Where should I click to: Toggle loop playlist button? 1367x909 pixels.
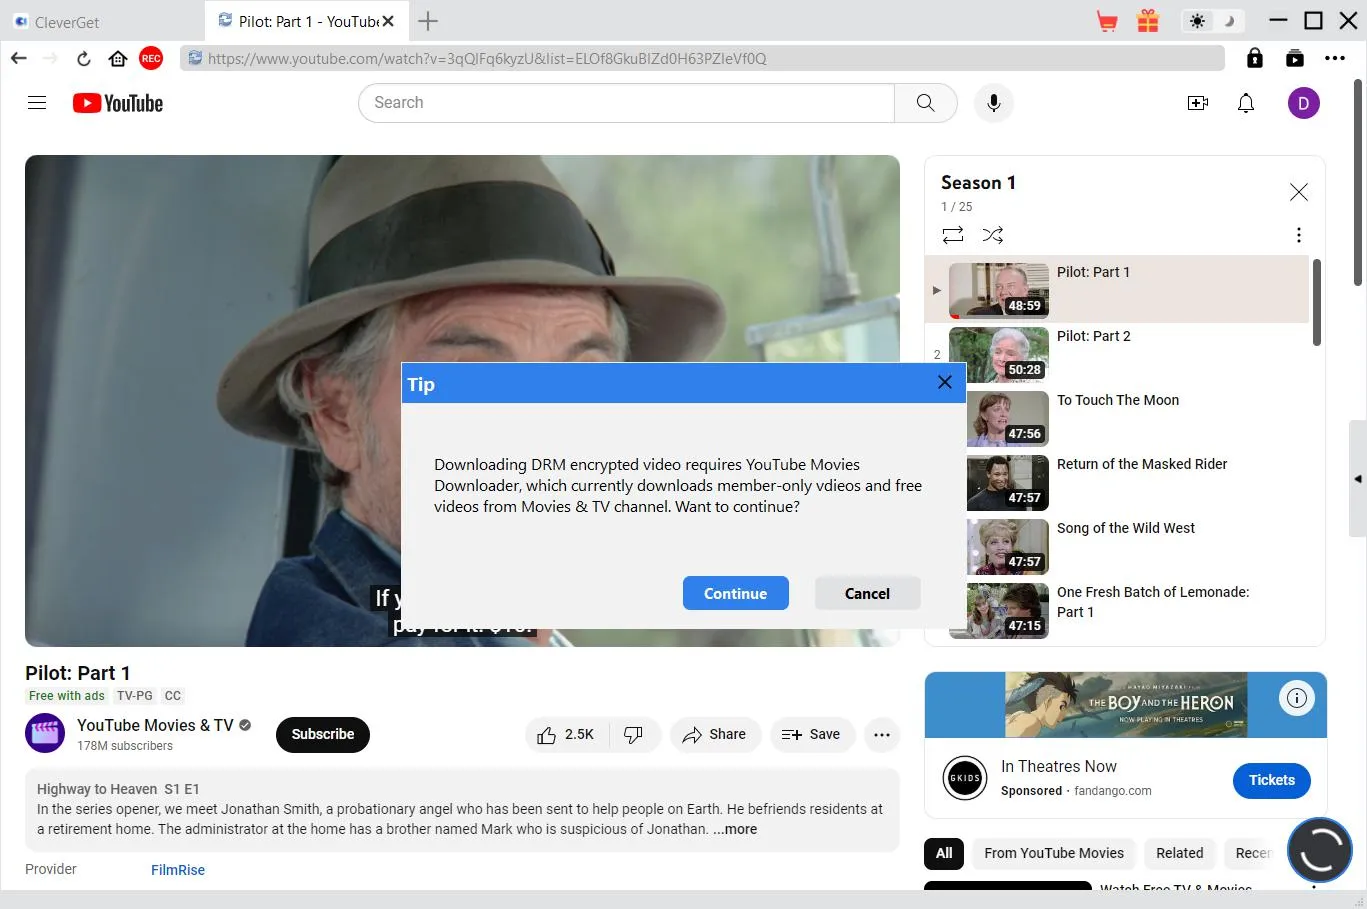tap(953, 235)
